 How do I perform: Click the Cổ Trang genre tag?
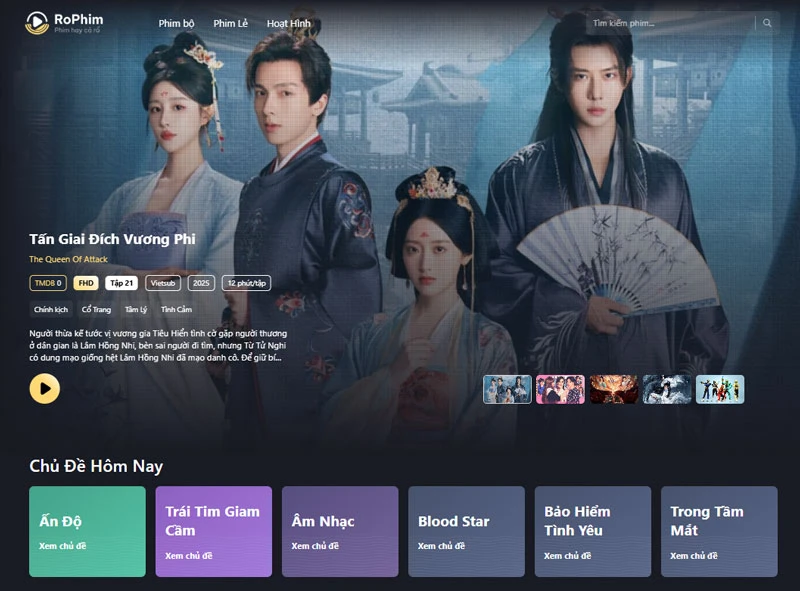(96, 309)
